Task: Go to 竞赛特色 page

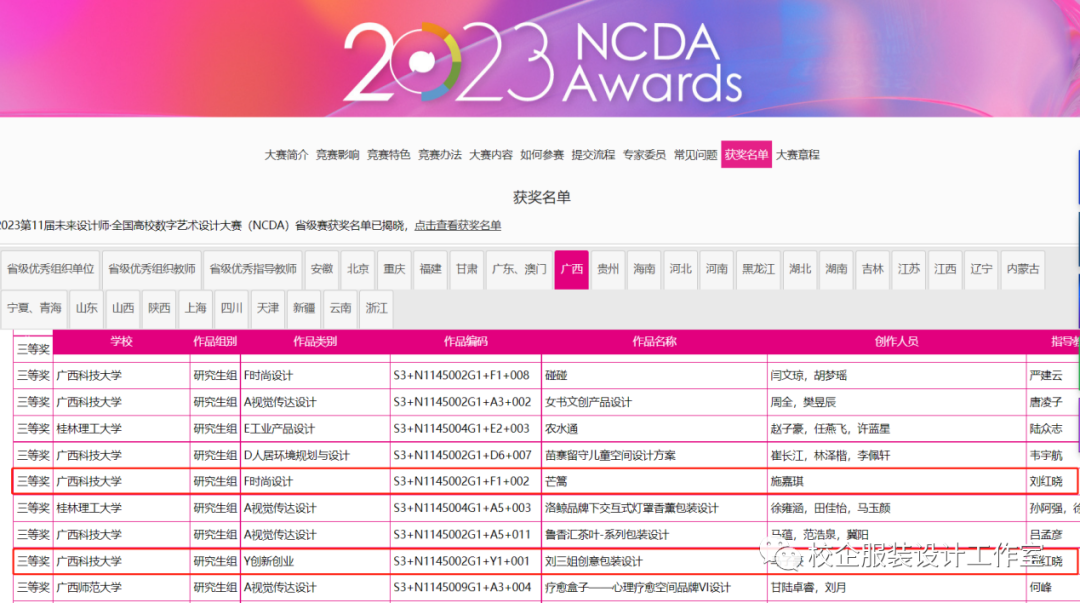Action: (388, 155)
